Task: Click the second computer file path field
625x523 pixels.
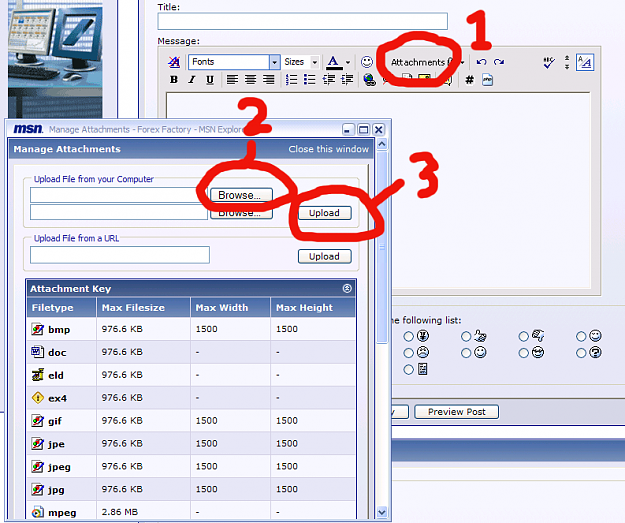Action: point(119,212)
